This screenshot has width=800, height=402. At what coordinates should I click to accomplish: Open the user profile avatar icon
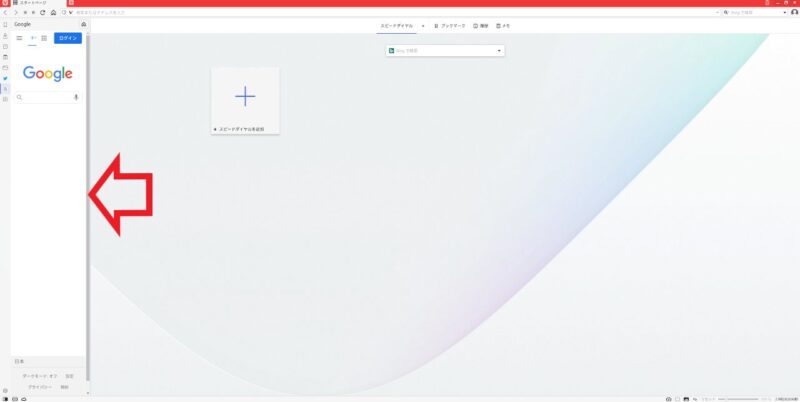794,12
